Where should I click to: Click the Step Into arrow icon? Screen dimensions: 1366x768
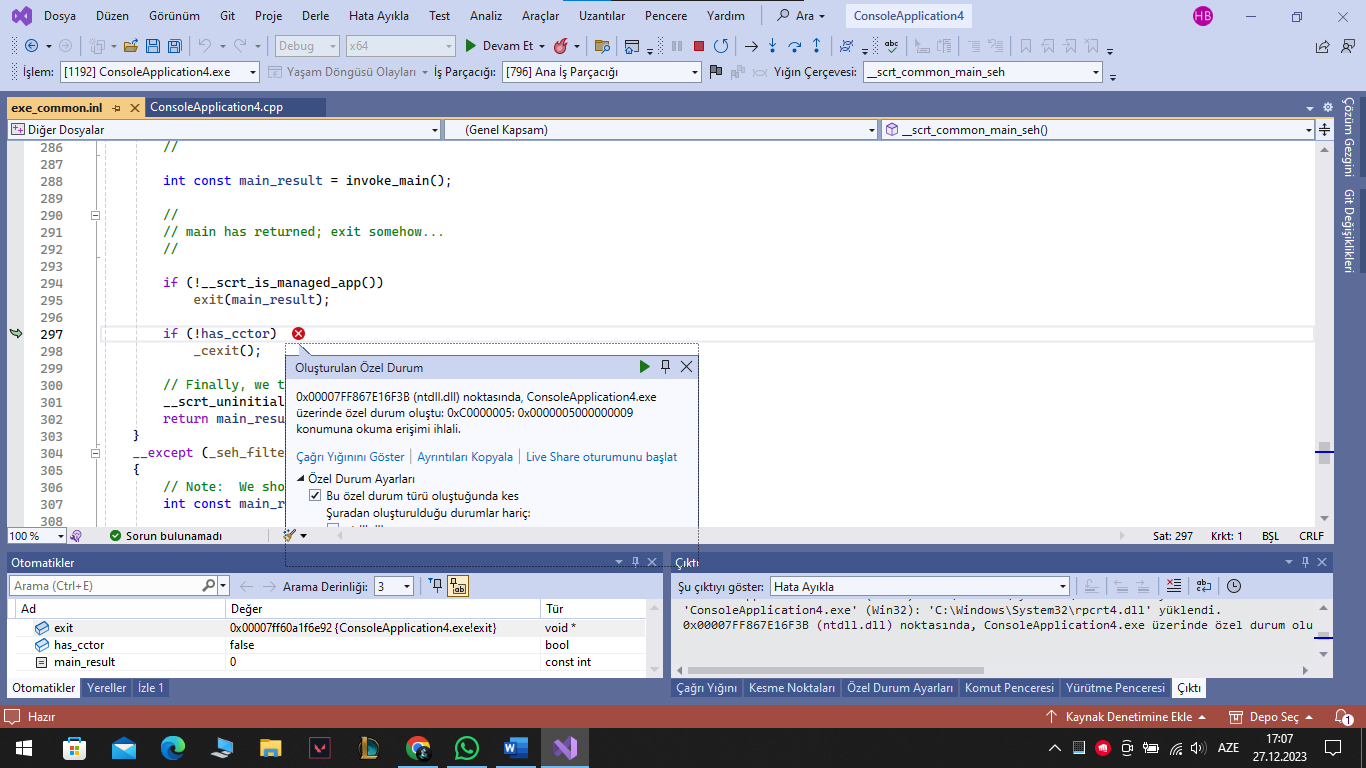click(773, 46)
